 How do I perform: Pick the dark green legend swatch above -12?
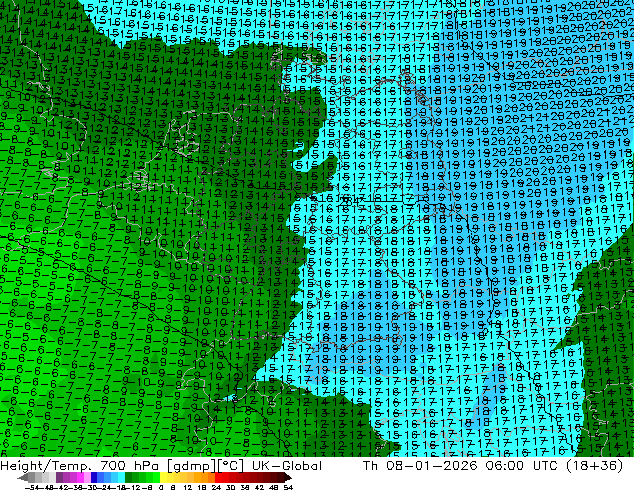coord(128,477)
